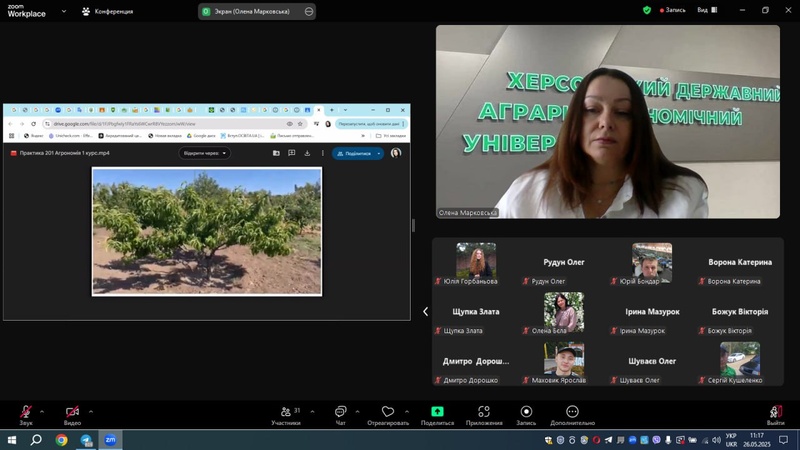Select Олена Бела participant video thumbnail
800x450 pixels.
564,310
